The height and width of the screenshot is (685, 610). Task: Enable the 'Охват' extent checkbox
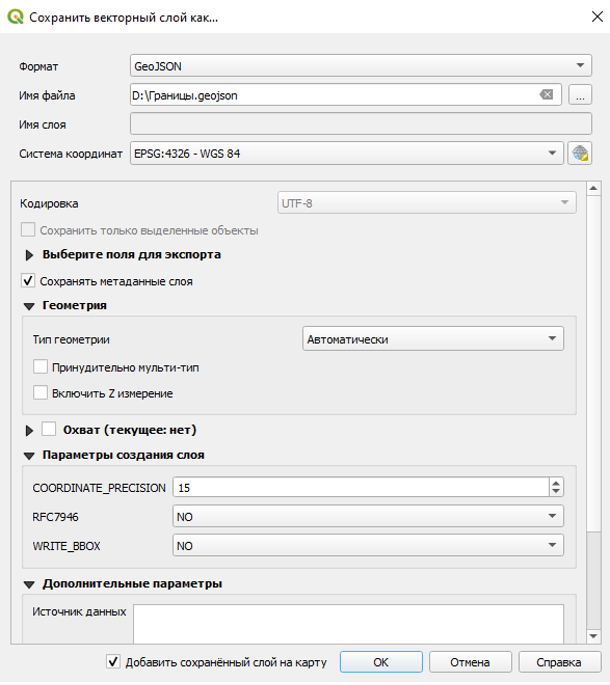(49, 430)
